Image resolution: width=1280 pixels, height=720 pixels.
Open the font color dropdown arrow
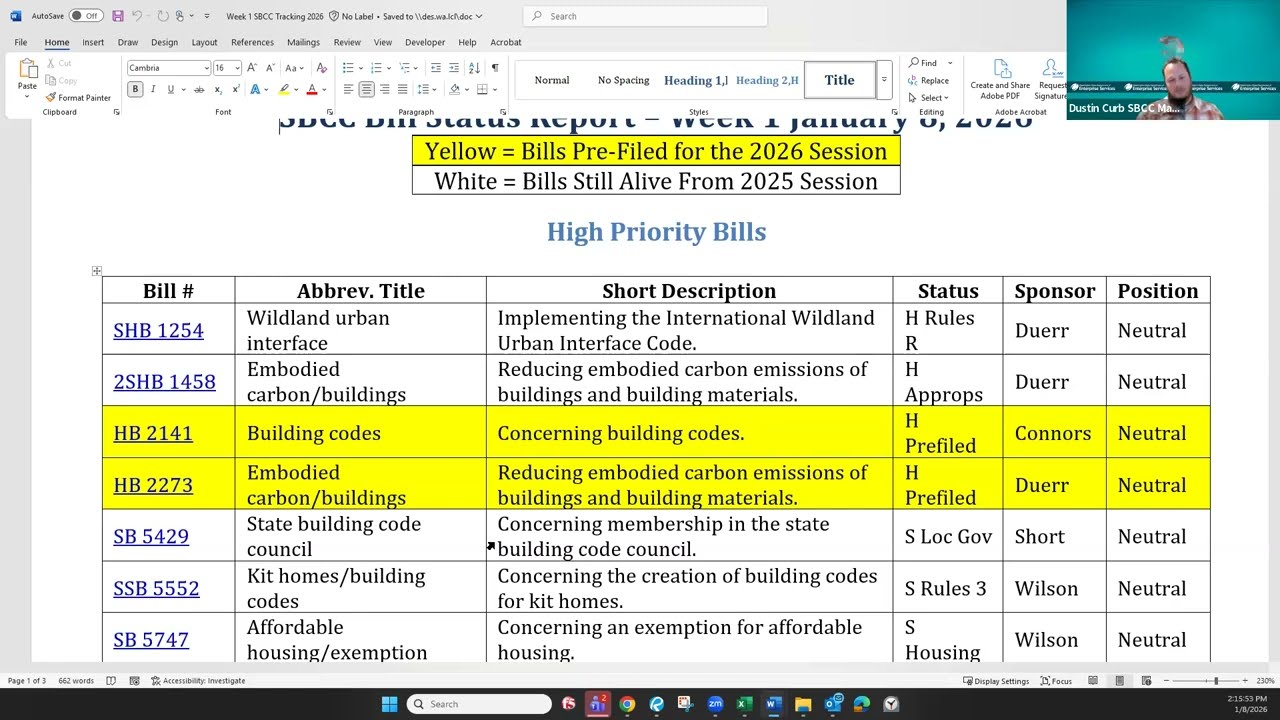click(323, 89)
